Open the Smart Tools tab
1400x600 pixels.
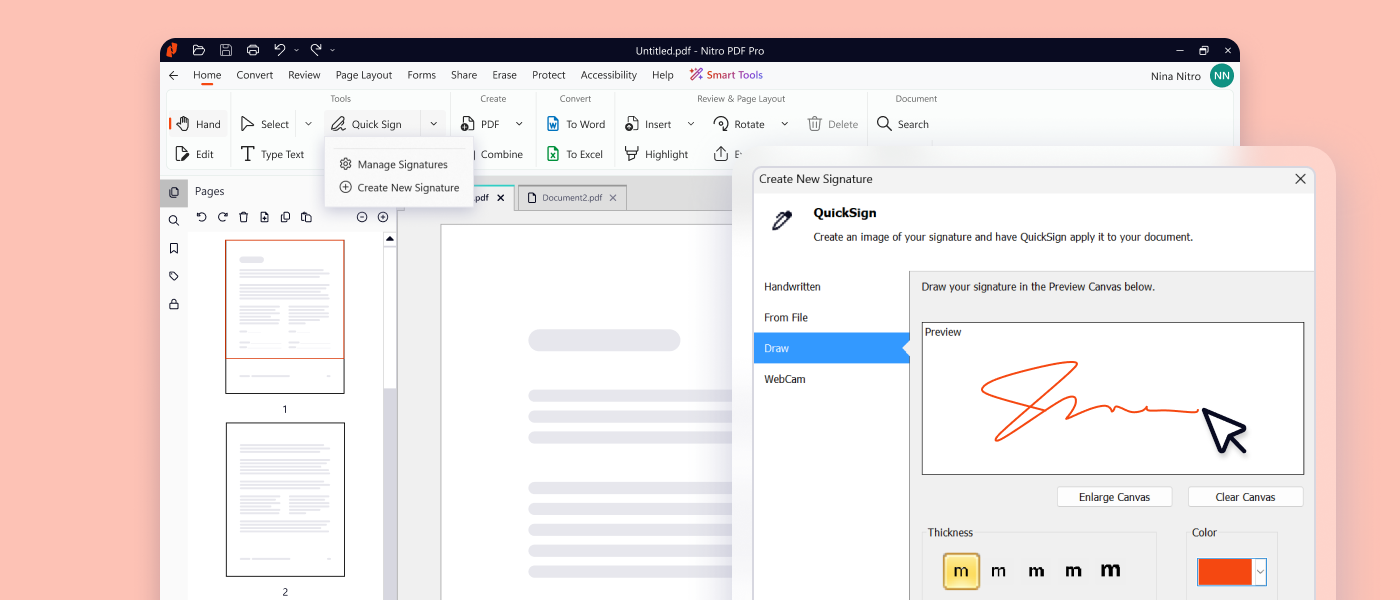[726, 75]
